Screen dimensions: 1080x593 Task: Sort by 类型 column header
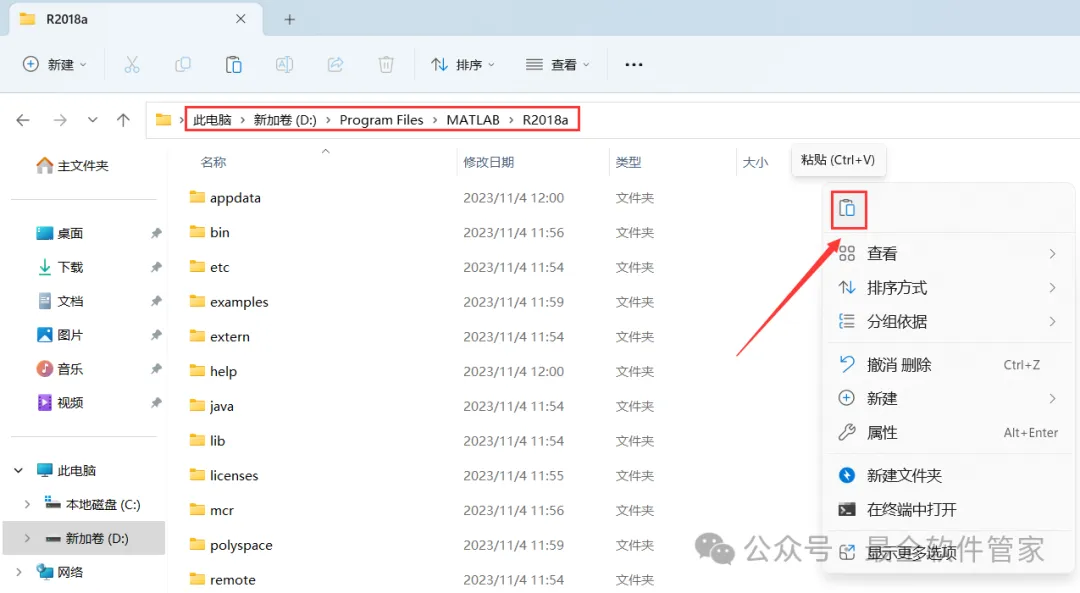tap(628, 162)
